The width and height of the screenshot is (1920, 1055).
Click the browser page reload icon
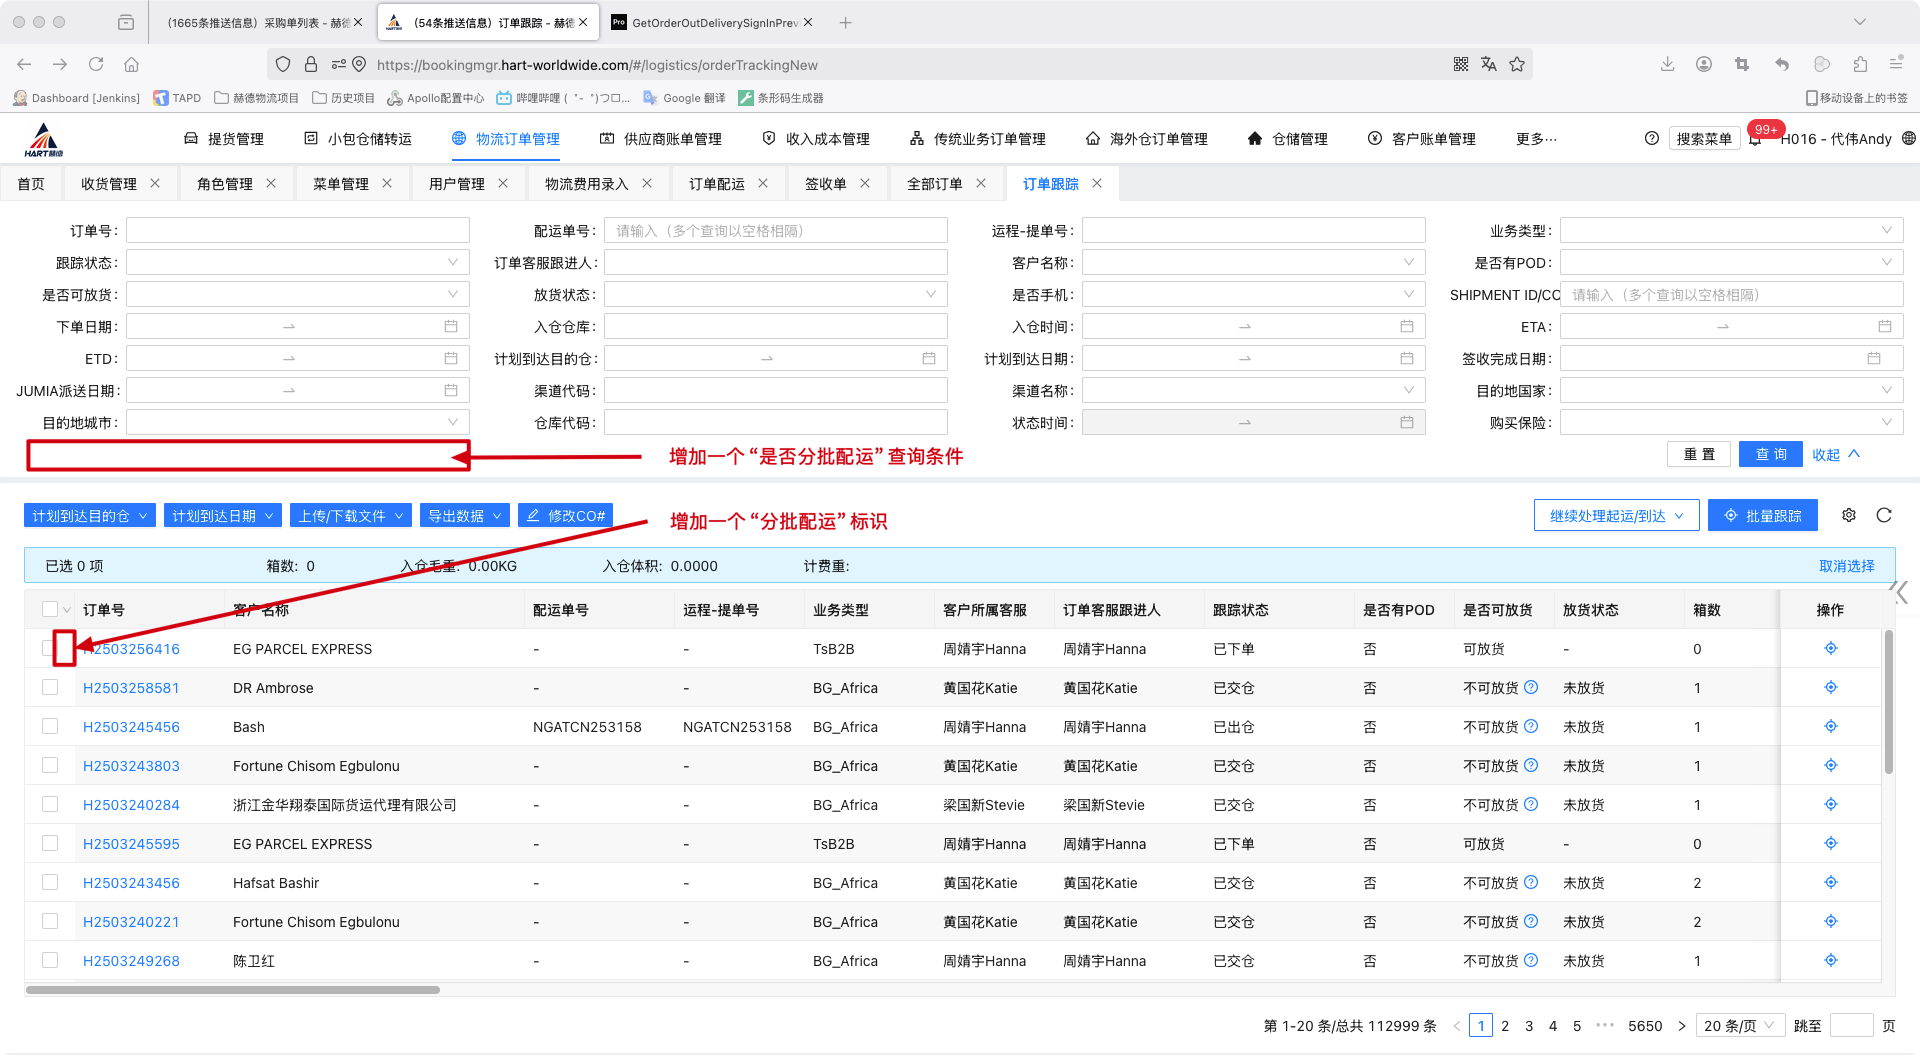click(96, 64)
